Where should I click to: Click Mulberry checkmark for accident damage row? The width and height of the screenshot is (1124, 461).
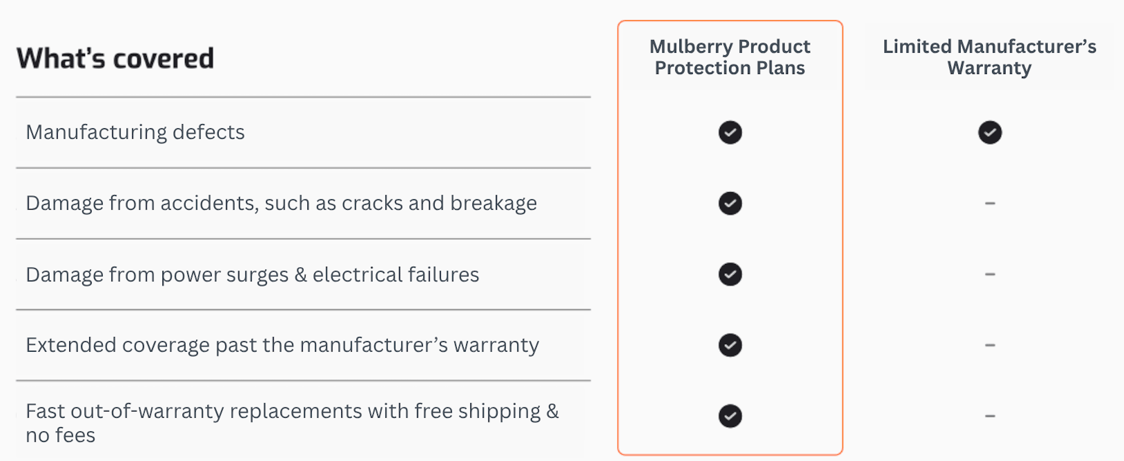click(x=730, y=203)
